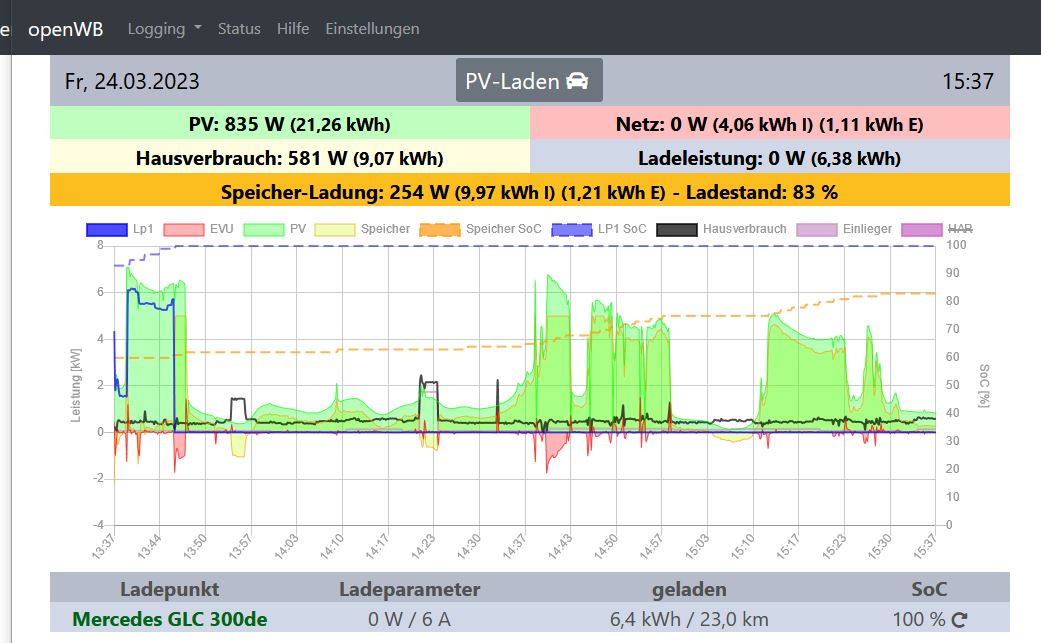This screenshot has width=1041, height=643.
Task: Open the Hilfe menu item
Action: tap(293, 29)
